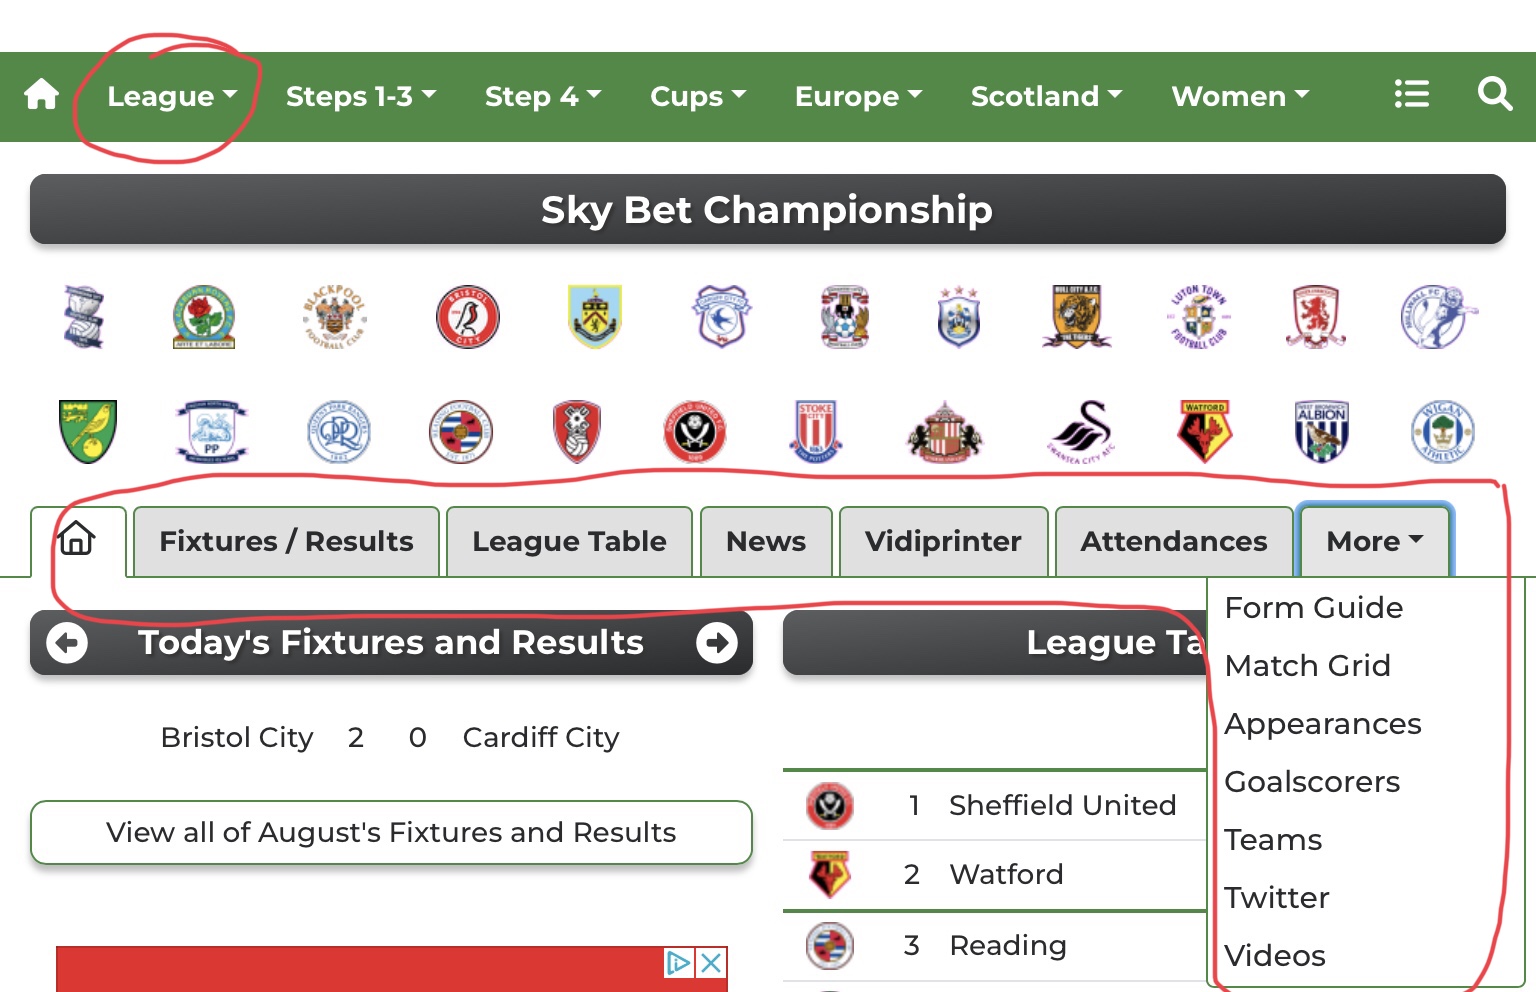The image size is (1536, 992).
Task: Switch to the Fixtures / Results tab
Action: point(286,541)
